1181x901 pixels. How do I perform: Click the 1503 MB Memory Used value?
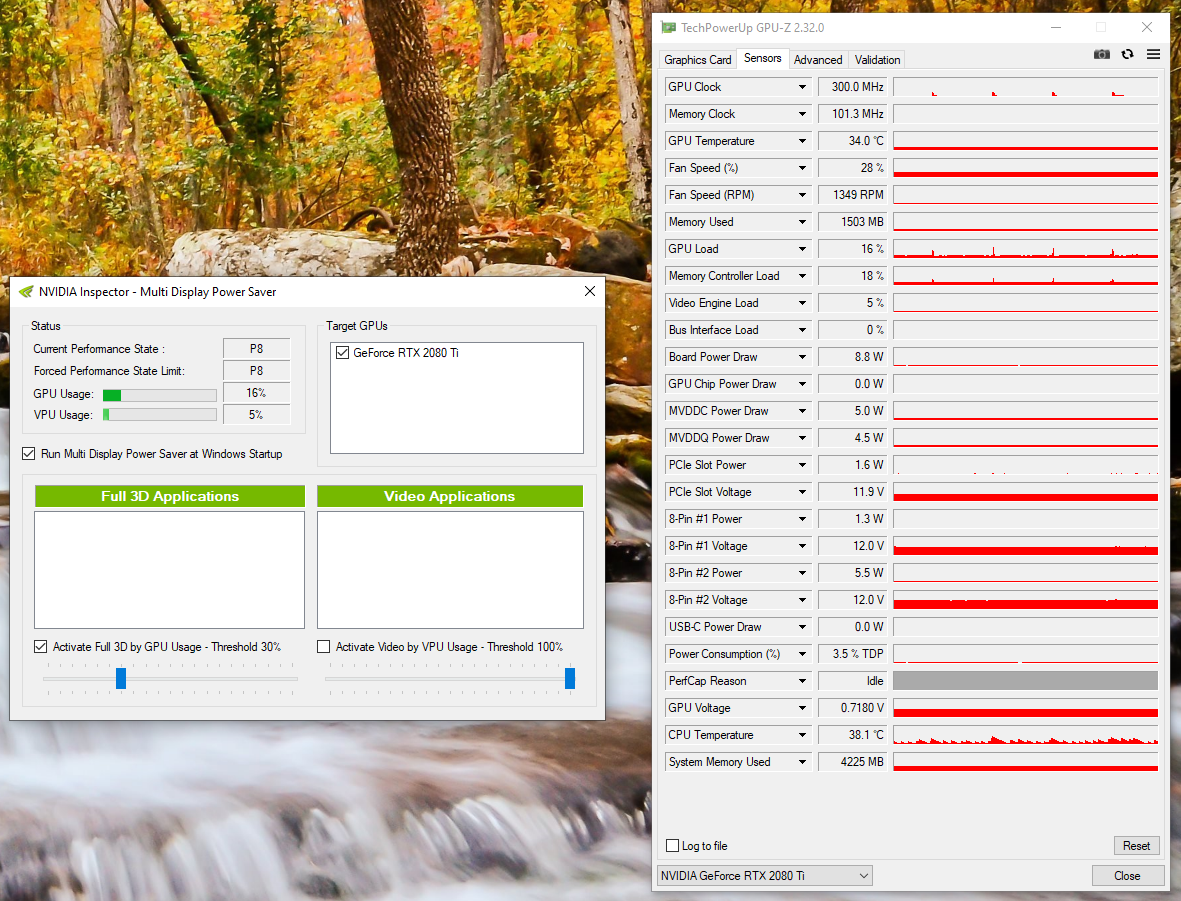click(853, 221)
